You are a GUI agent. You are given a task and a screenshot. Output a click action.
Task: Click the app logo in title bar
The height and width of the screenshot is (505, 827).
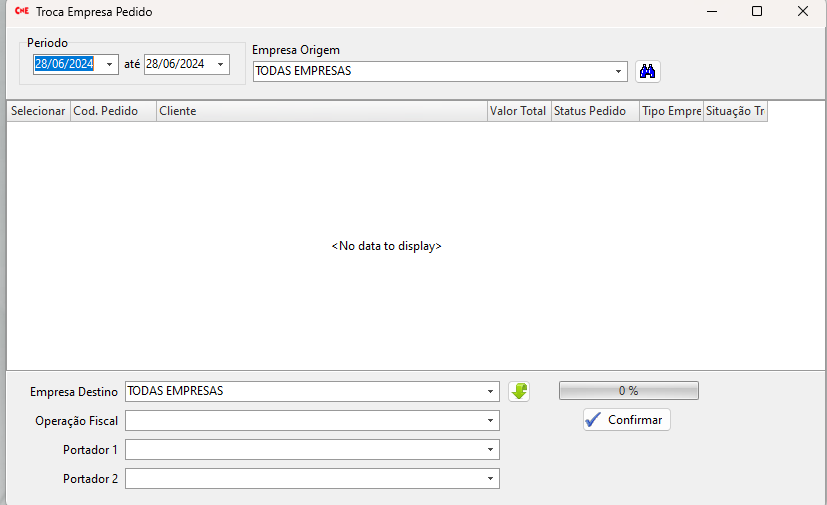(x=21, y=12)
